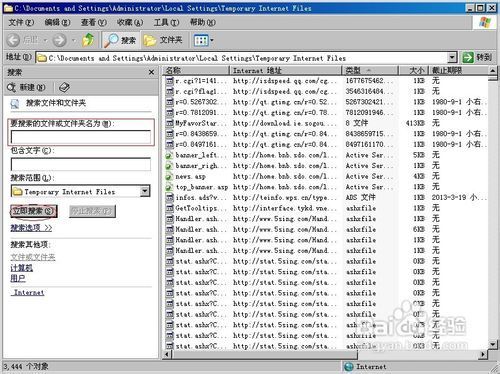Open the search scope Temporary Internet Files dropdown
This screenshot has width=500, height=374.
point(145,191)
